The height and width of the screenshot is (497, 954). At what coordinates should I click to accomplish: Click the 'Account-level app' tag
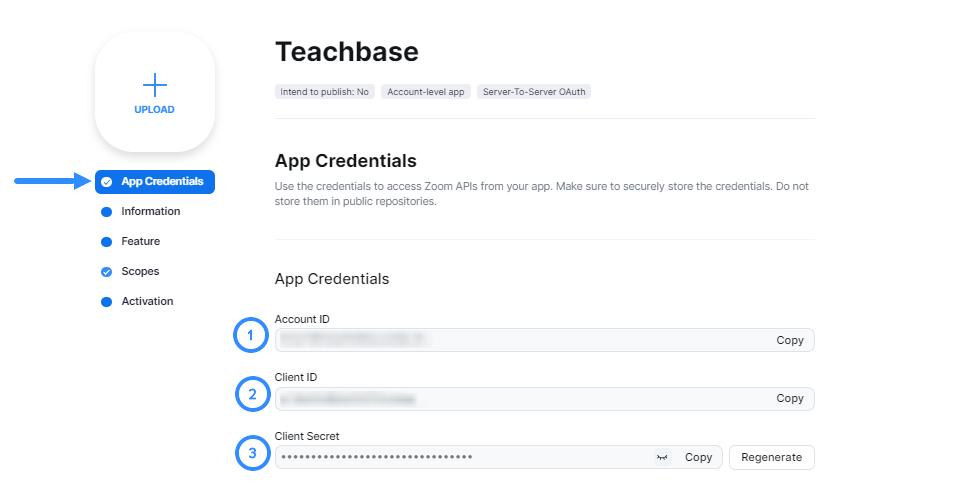(426, 92)
